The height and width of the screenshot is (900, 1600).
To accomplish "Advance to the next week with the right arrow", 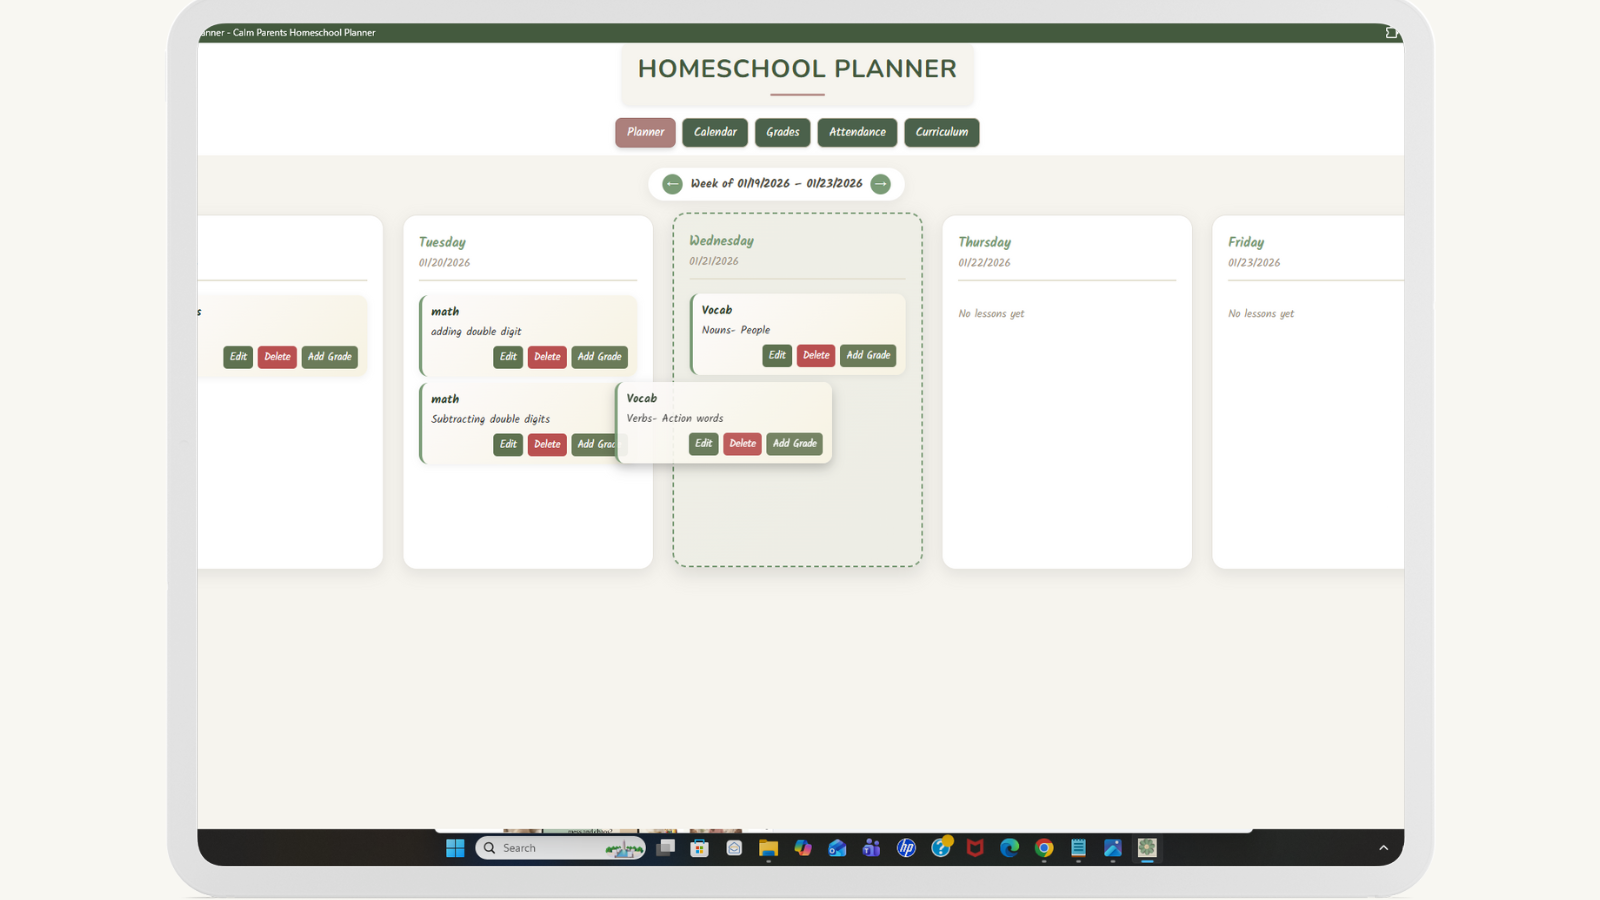I will pyautogui.click(x=881, y=183).
